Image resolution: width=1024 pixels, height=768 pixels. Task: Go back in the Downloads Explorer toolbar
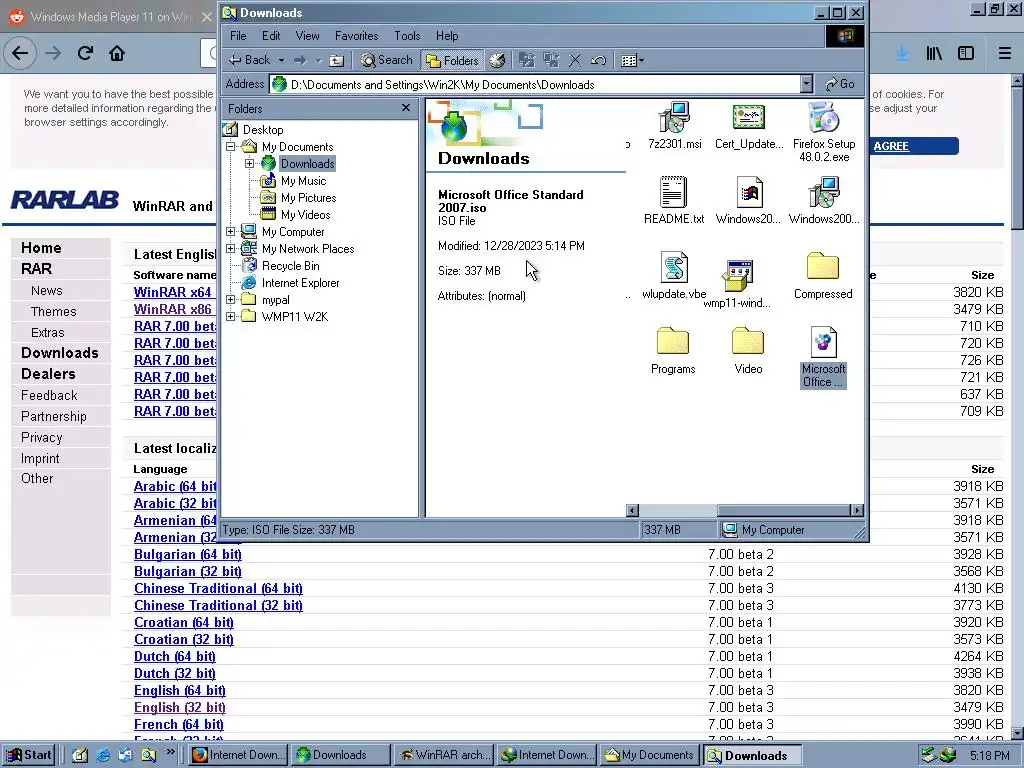point(249,61)
